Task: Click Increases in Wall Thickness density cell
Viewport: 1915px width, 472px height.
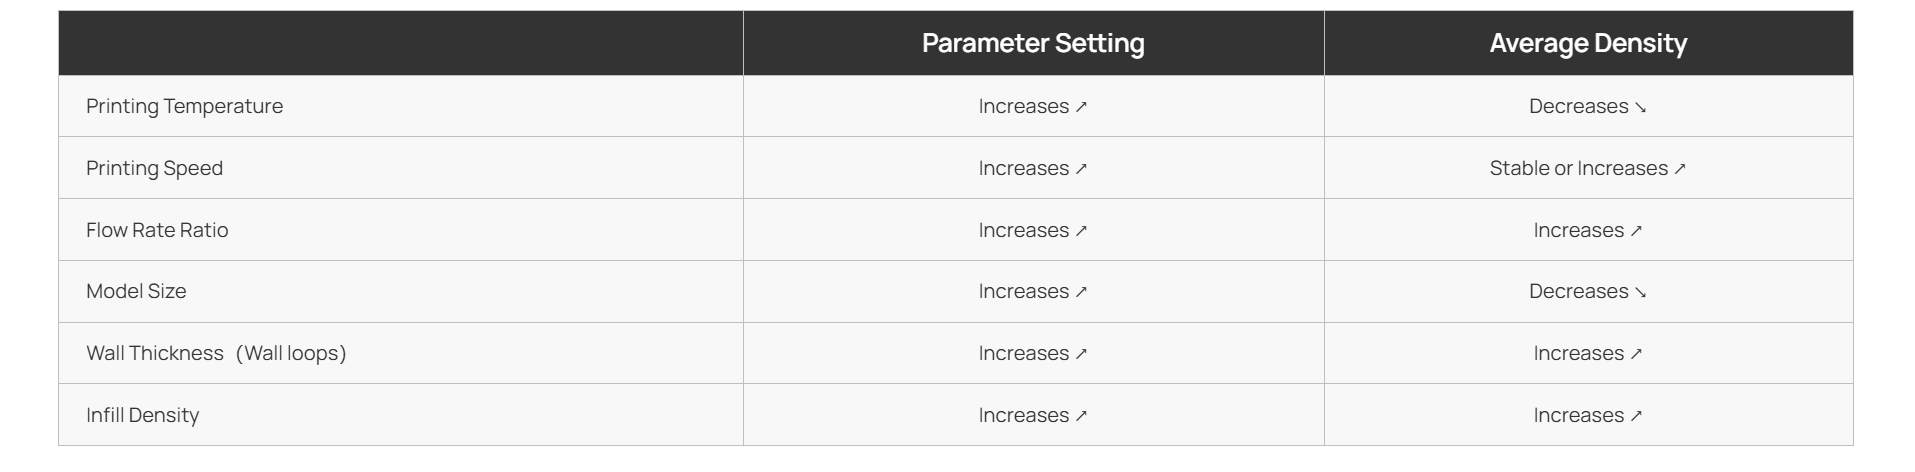Action: point(1578,353)
